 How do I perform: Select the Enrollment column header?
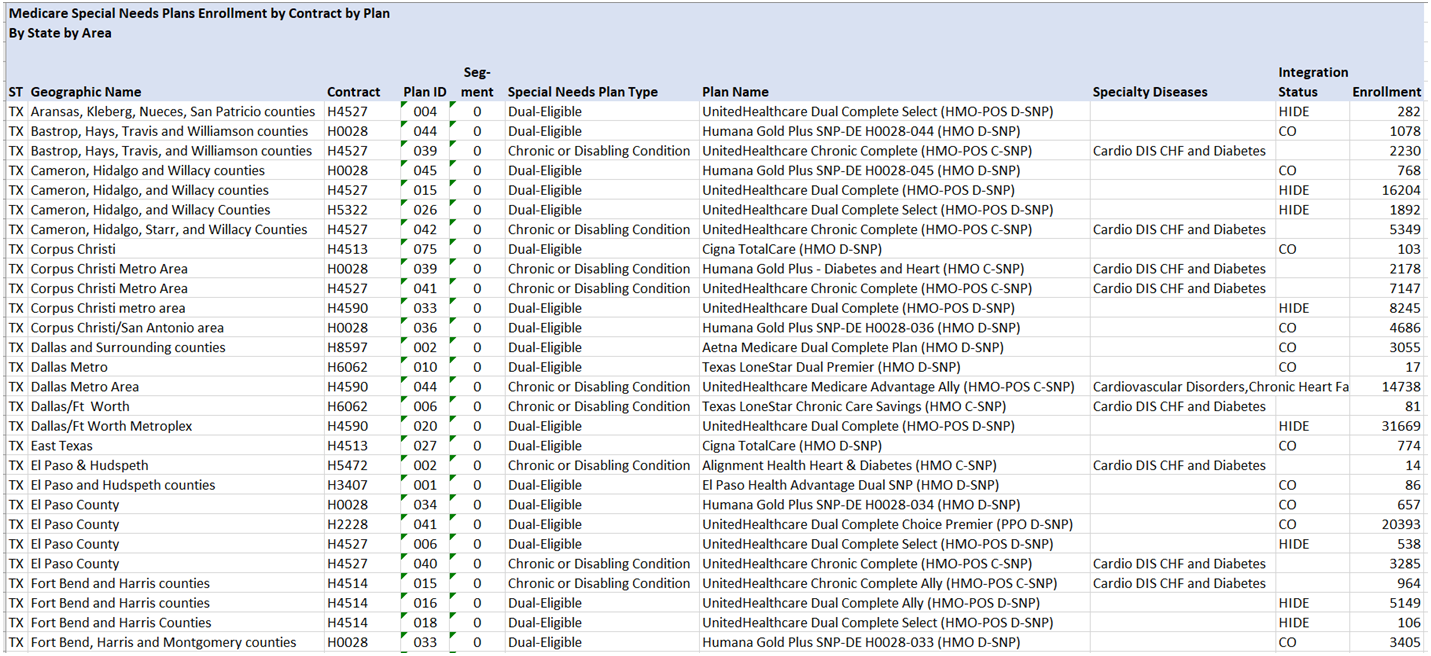click(x=1387, y=92)
